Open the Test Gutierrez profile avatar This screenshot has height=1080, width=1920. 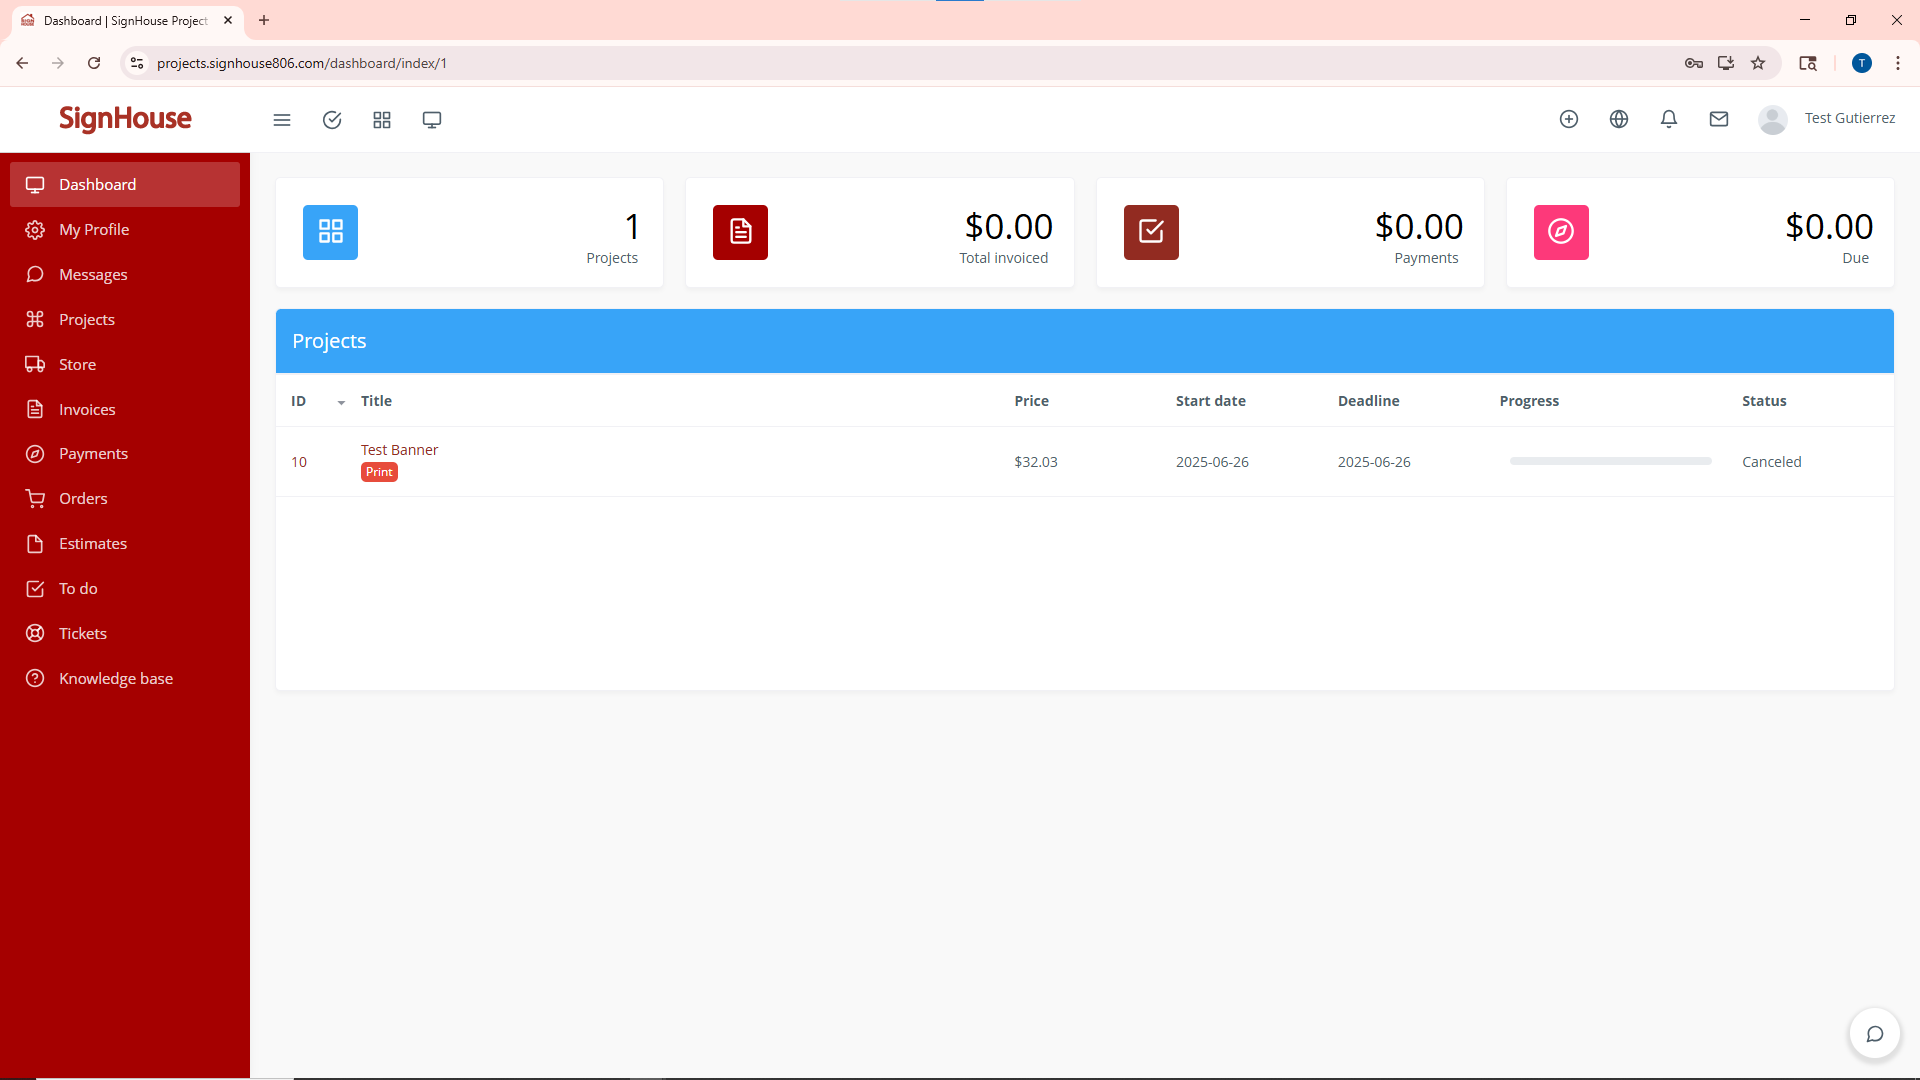[x=1771, y=119]
